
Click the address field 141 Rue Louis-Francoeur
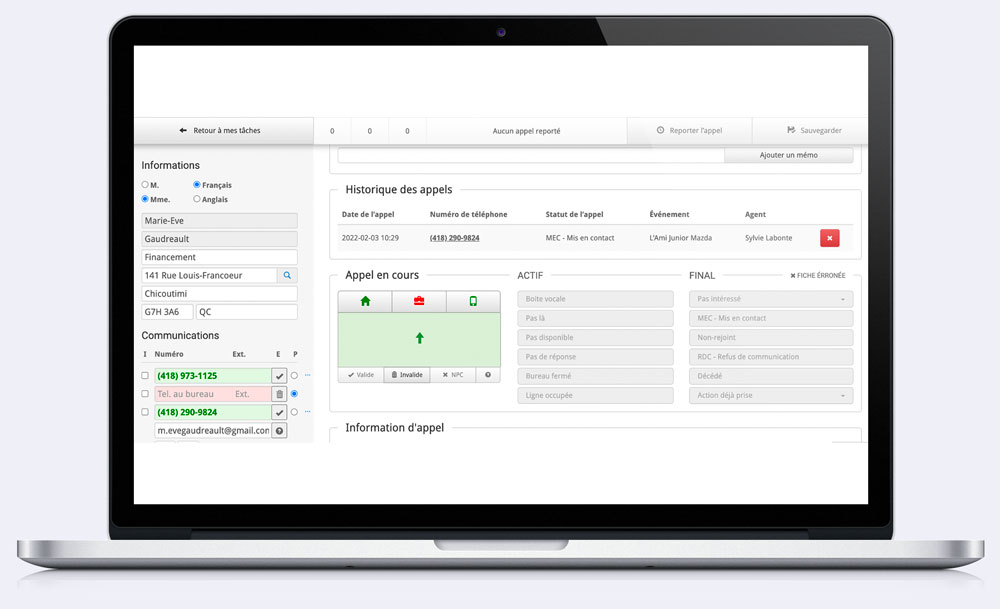[x=209, y=275]
